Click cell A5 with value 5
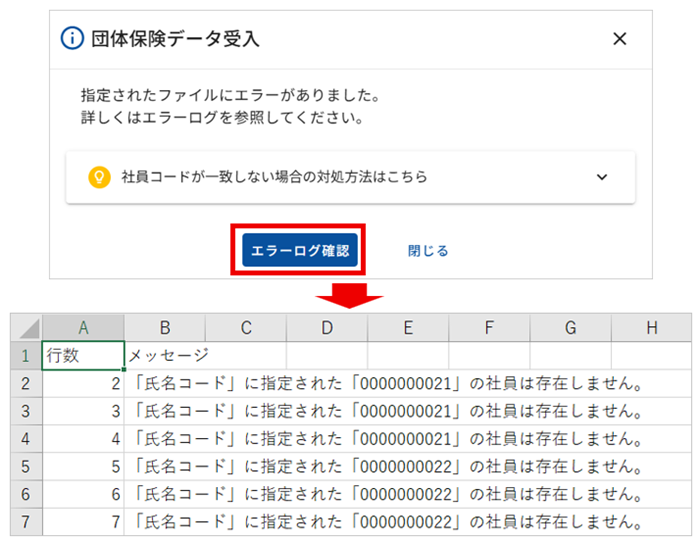Screen dimensions: 700x543 click(x=83, y=467)
